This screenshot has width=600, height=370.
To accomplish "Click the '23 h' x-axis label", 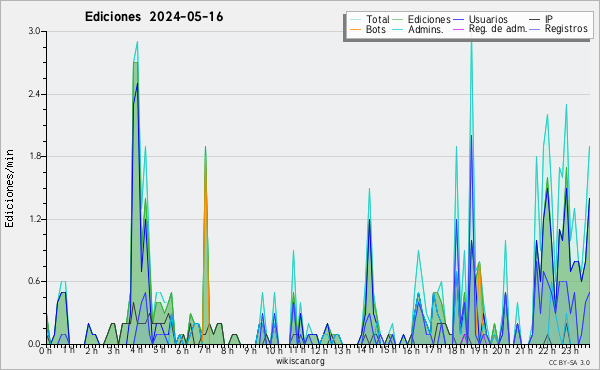I will pyautogui.click(x=570, y=350).
